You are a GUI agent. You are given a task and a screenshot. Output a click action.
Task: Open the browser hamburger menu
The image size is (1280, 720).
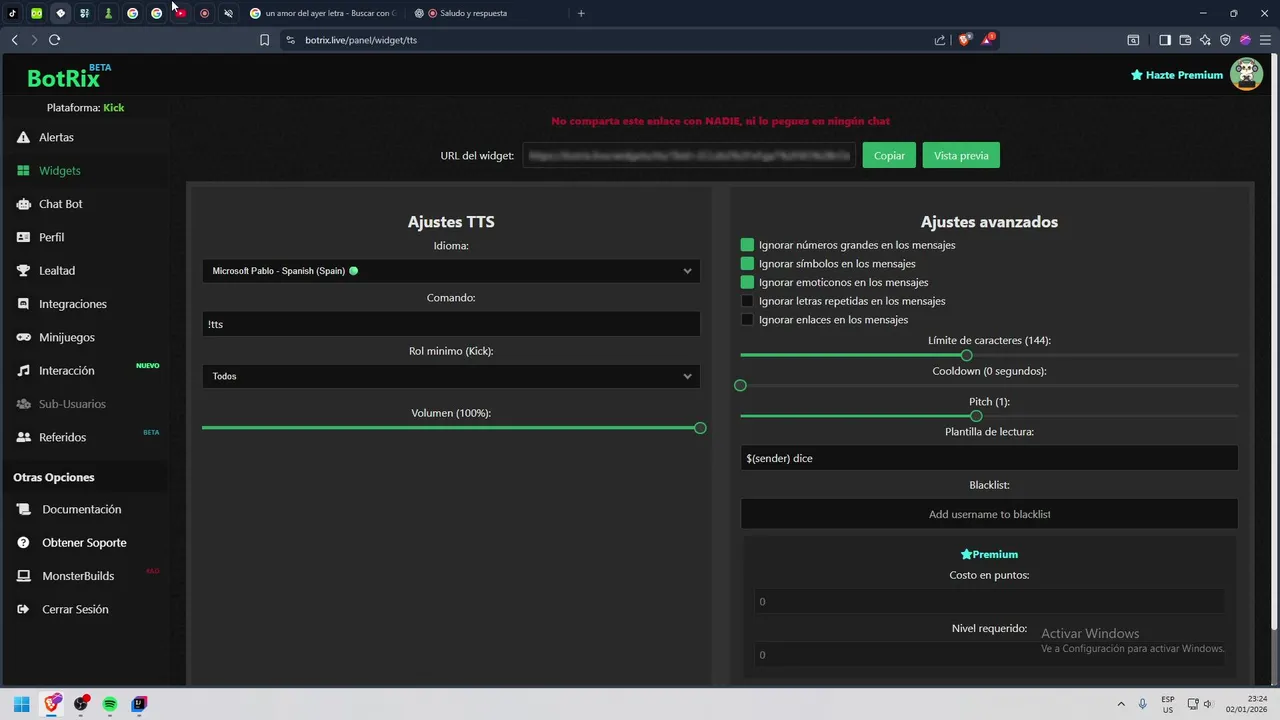(1265, 40)
